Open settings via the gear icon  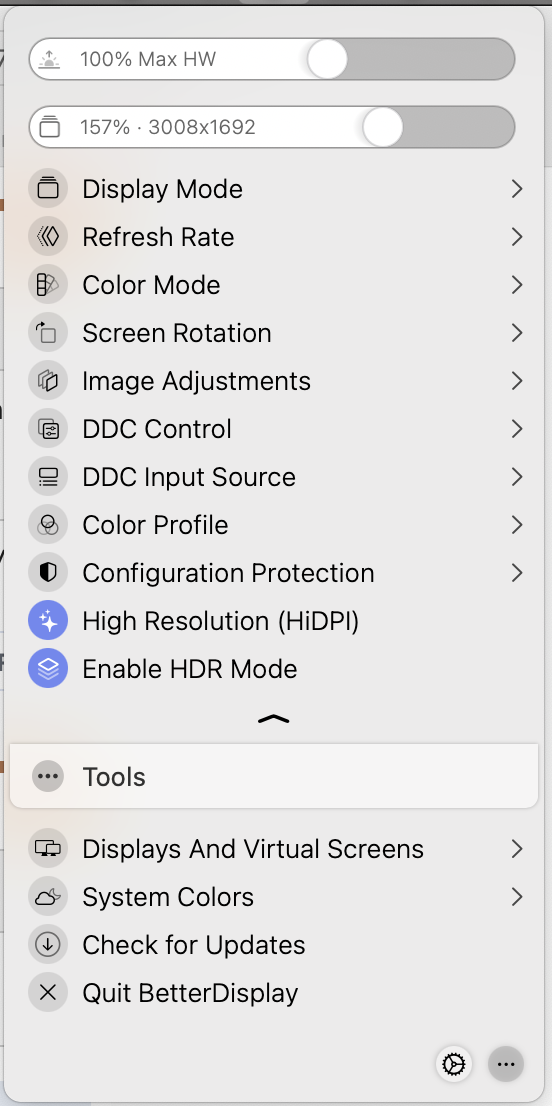tap(454, 1064)
